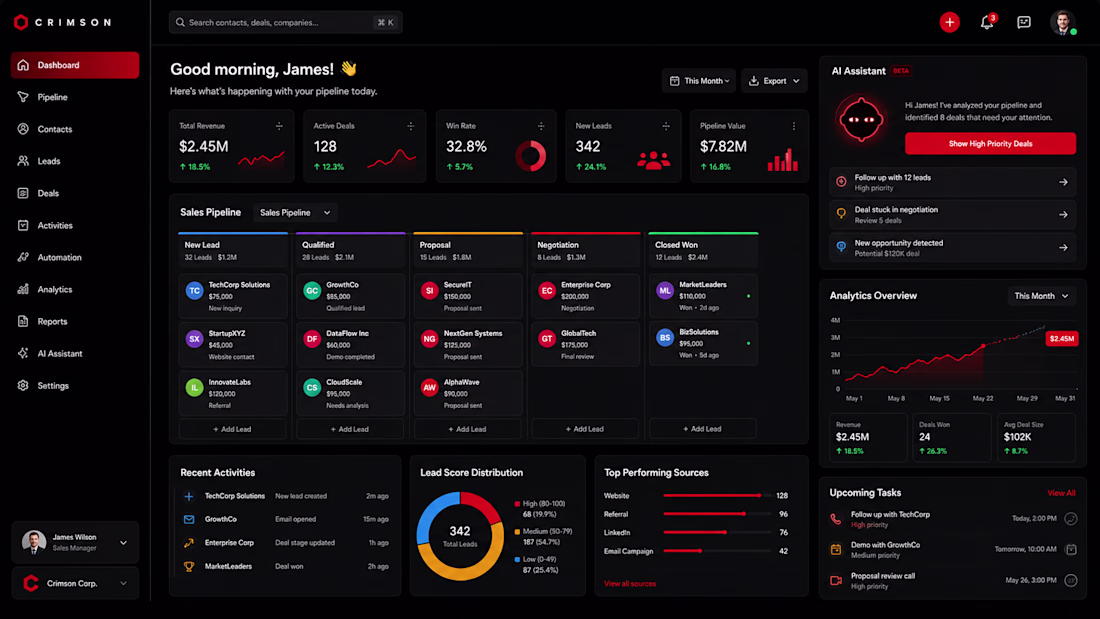This screenshot has height=619, width=1100.
Task: Click the AI Assistant robot avatar
Action: pyautogui.click(x=861, y=119)
